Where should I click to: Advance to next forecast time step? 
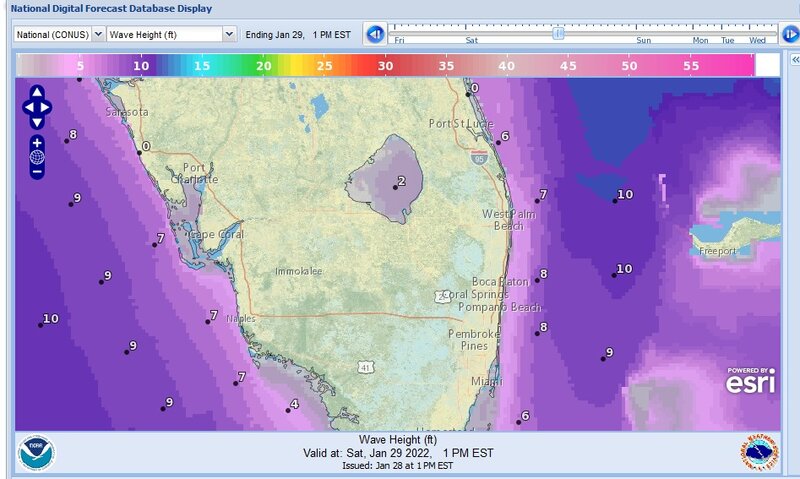[790, 34]
